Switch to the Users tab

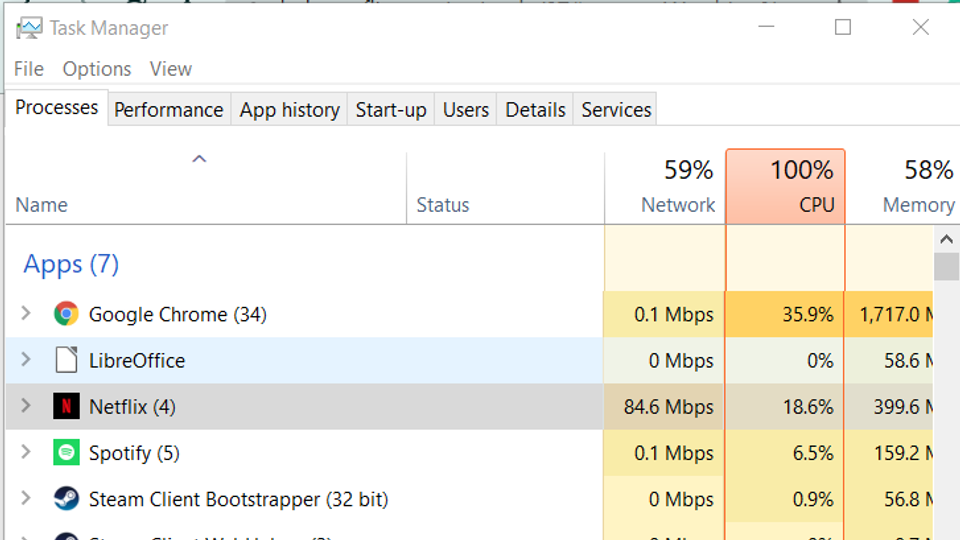[466, 110]
